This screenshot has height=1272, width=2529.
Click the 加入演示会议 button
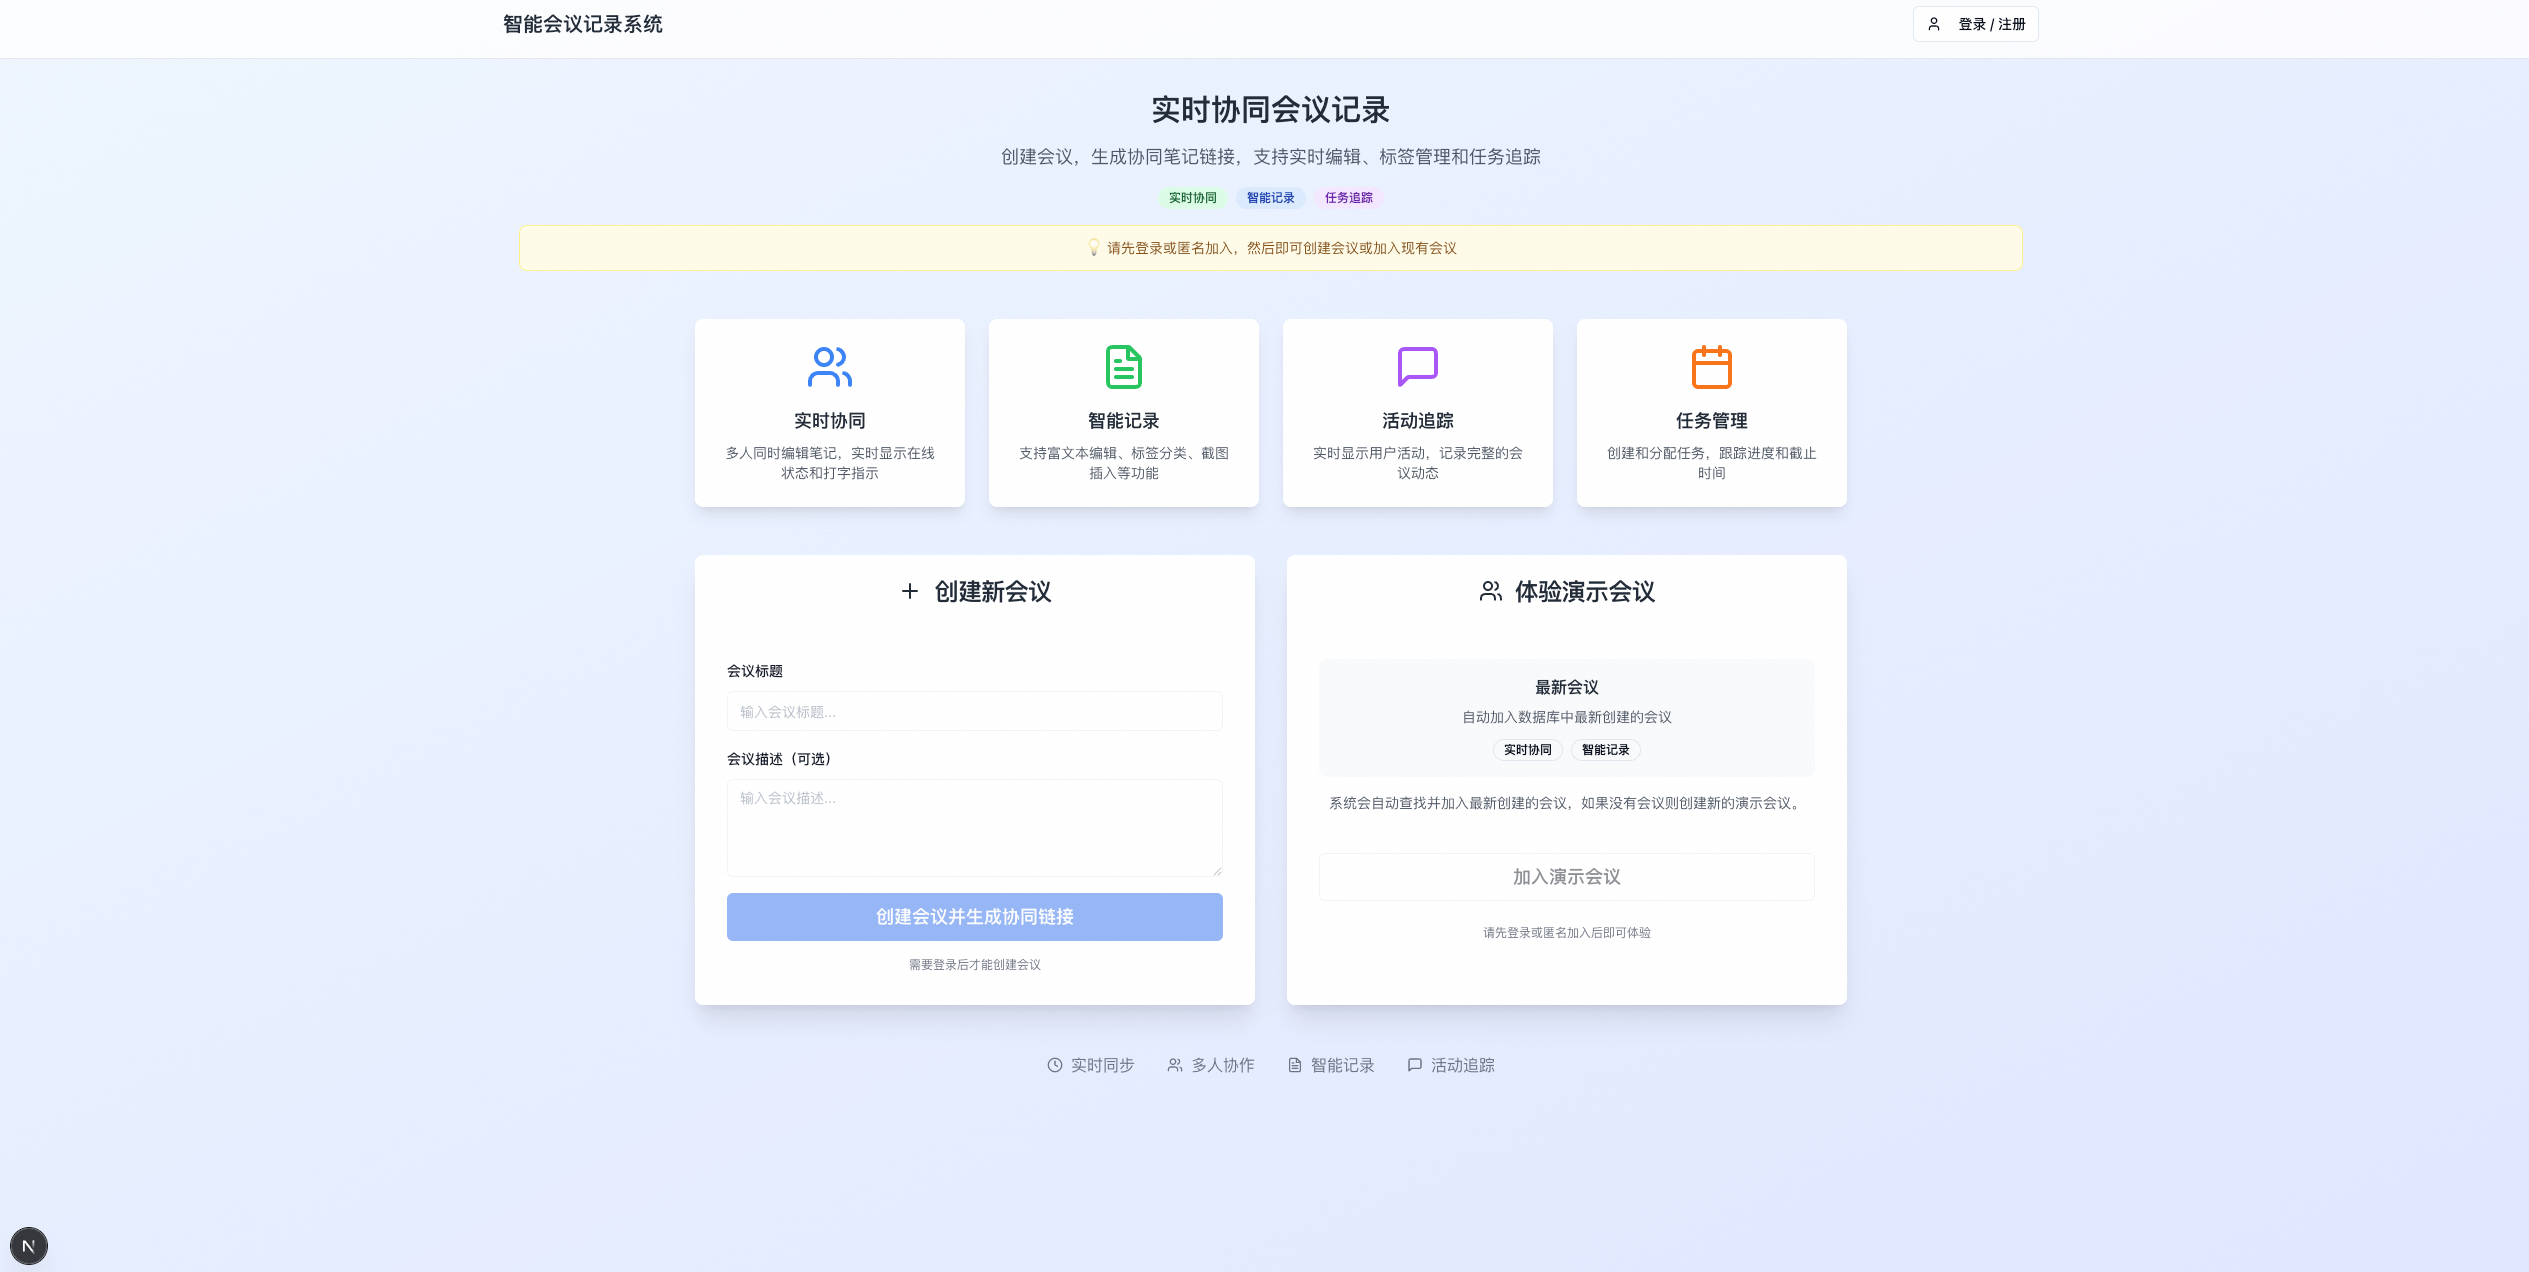point(1566,876)
